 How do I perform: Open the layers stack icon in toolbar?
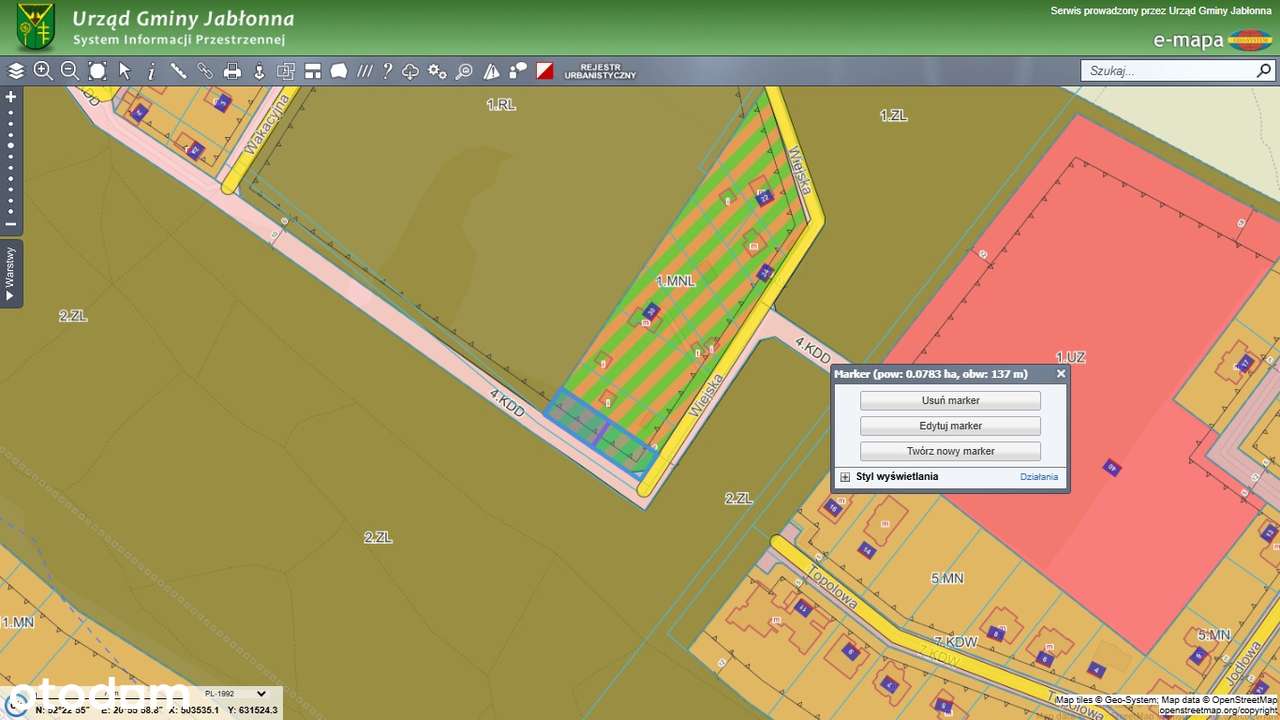pos(16,71)
